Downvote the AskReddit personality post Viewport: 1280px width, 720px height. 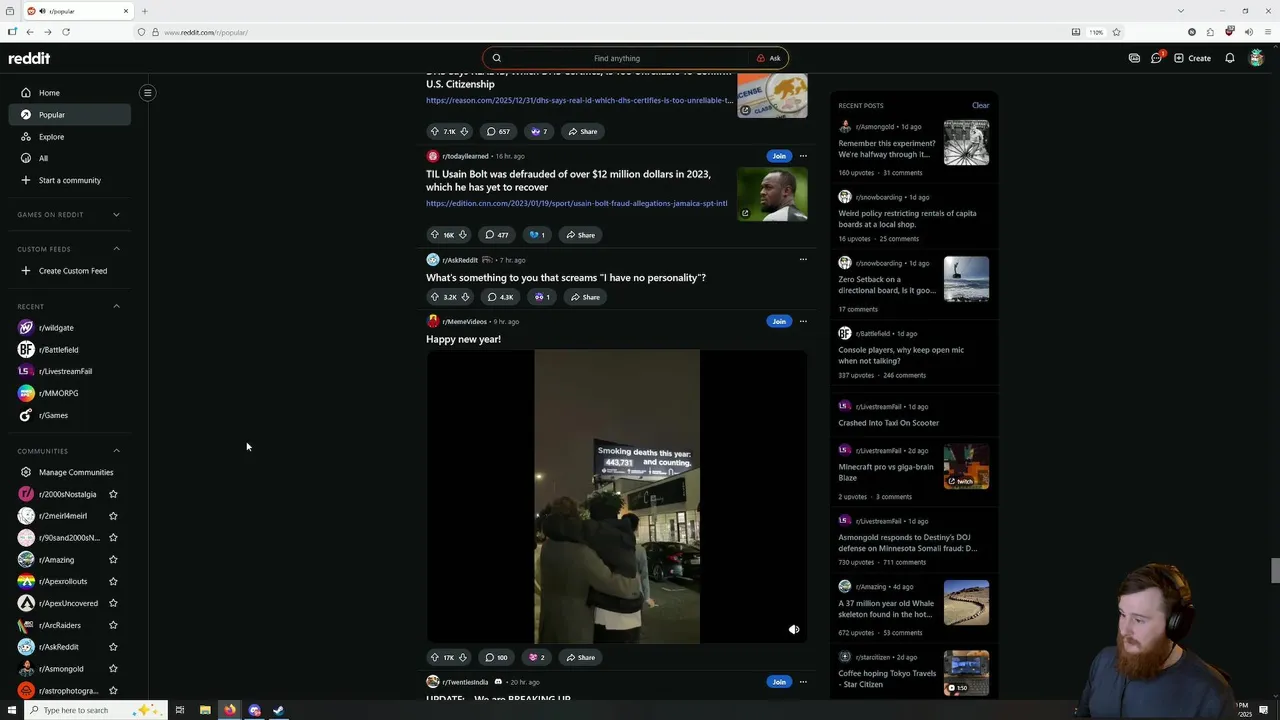click(x=464, y=297)
